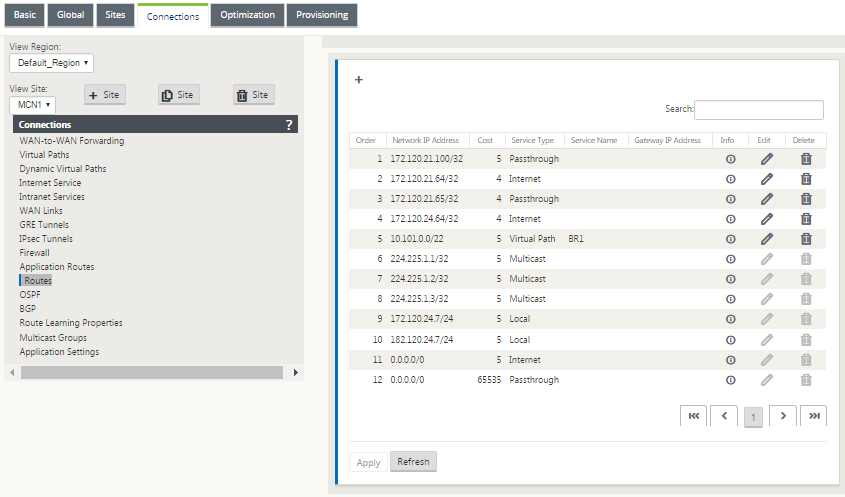845x497 pixels.
Task: Click the Refresh button
Action: (413, 461)
